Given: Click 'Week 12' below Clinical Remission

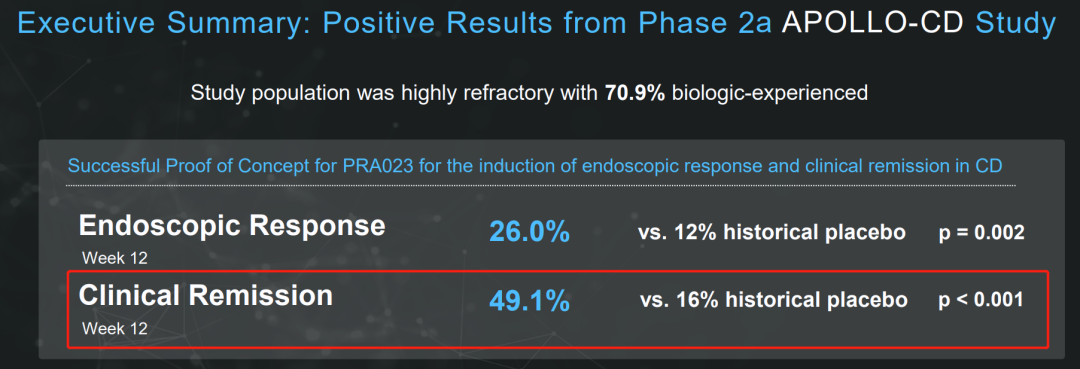Looking at the screenshot, I should click(114, 328).
